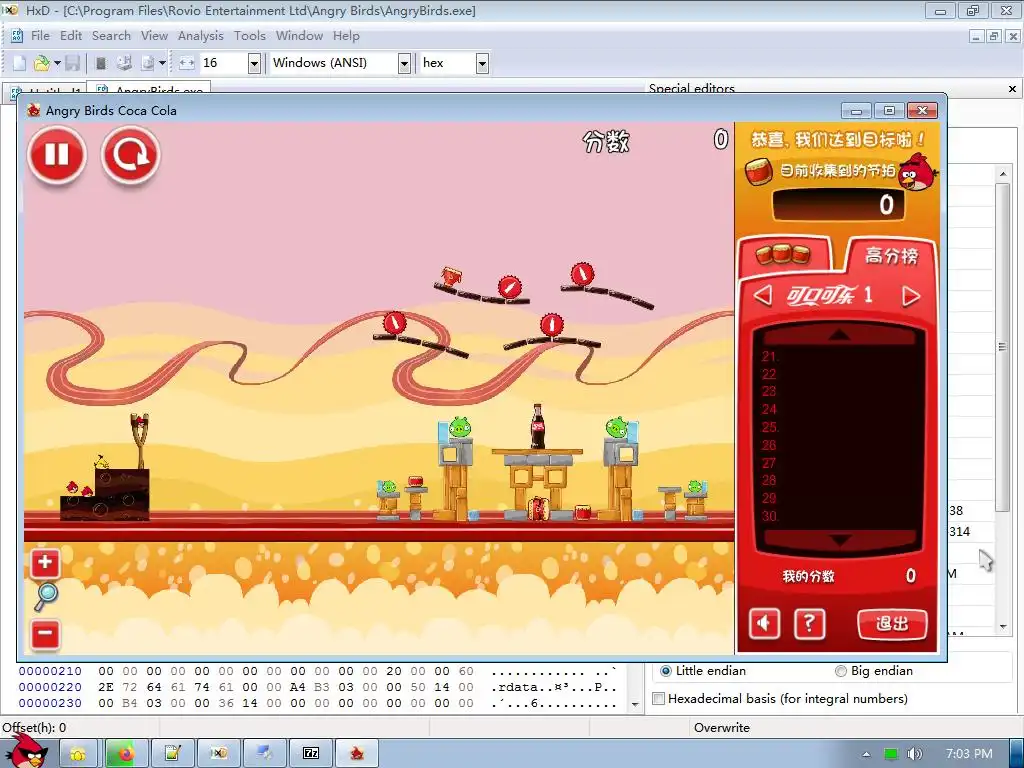Click the system tray volume icon
The image size is (1024, 768).
(x=915, y=754)
